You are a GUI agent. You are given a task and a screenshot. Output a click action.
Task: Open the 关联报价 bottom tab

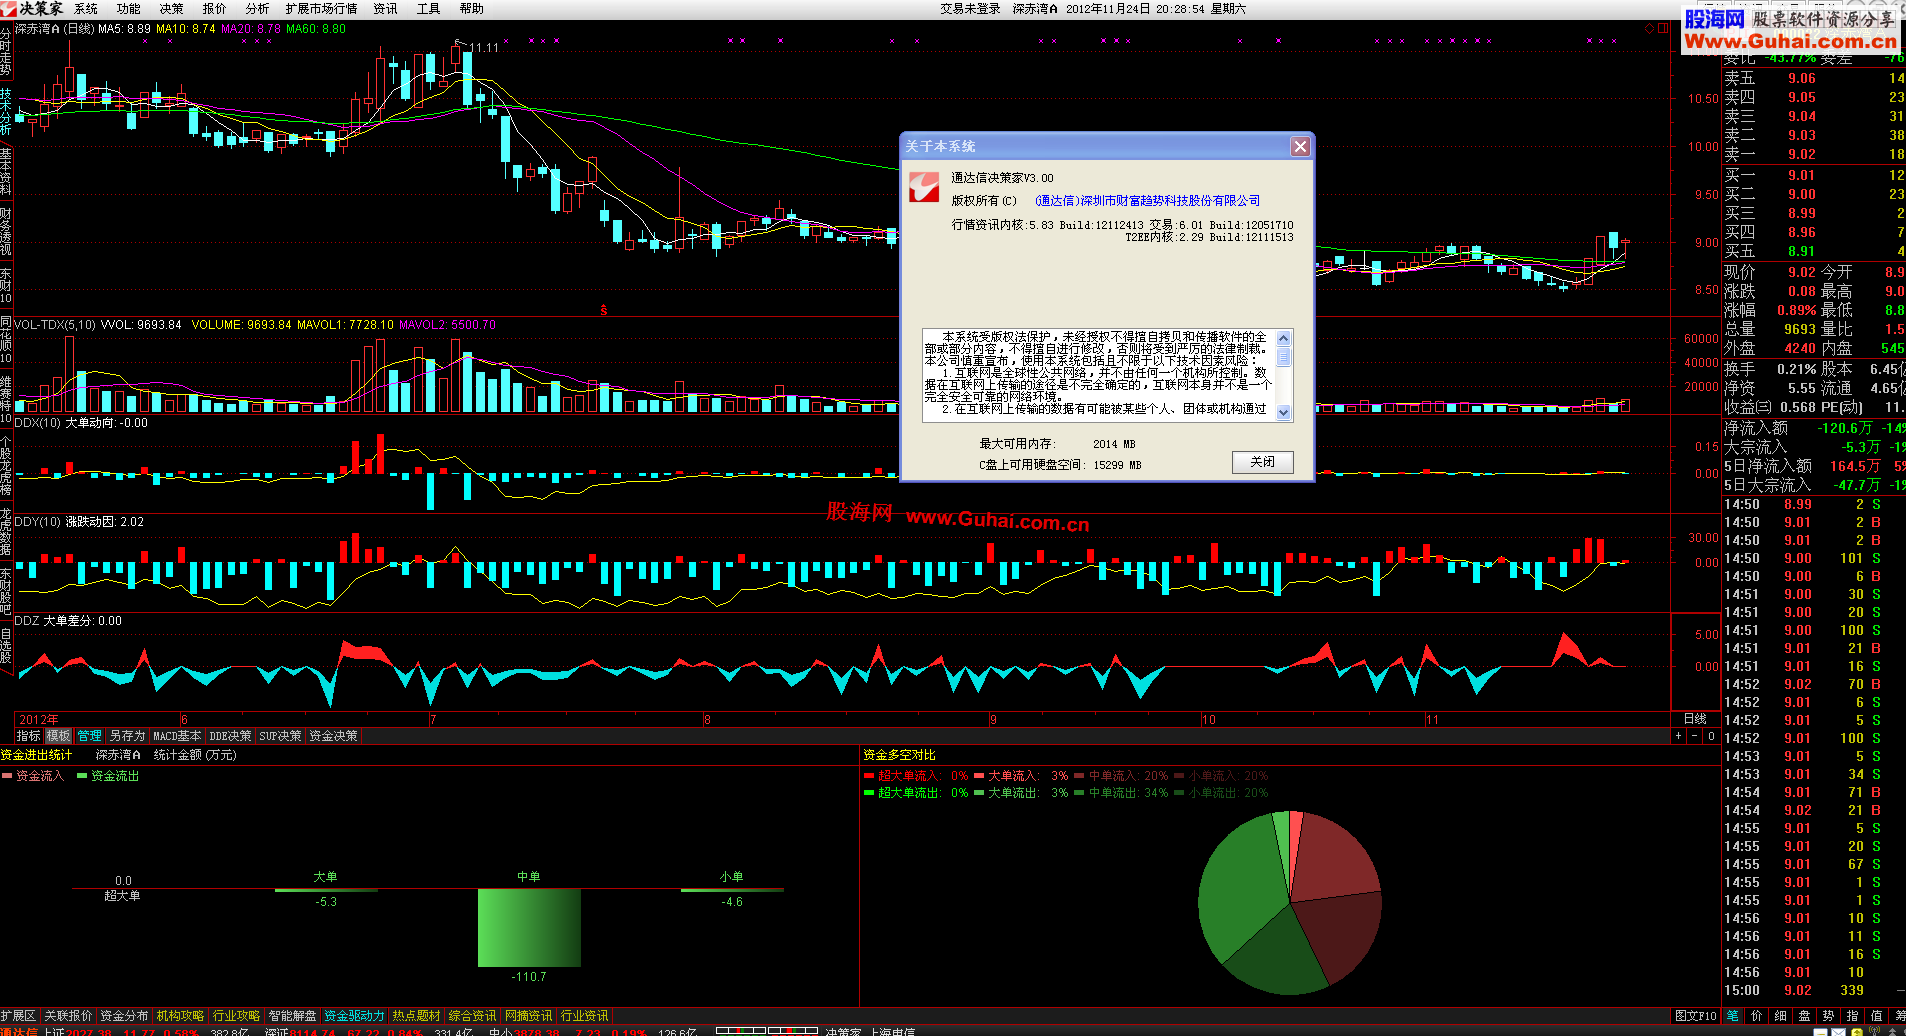(68, 1016)
